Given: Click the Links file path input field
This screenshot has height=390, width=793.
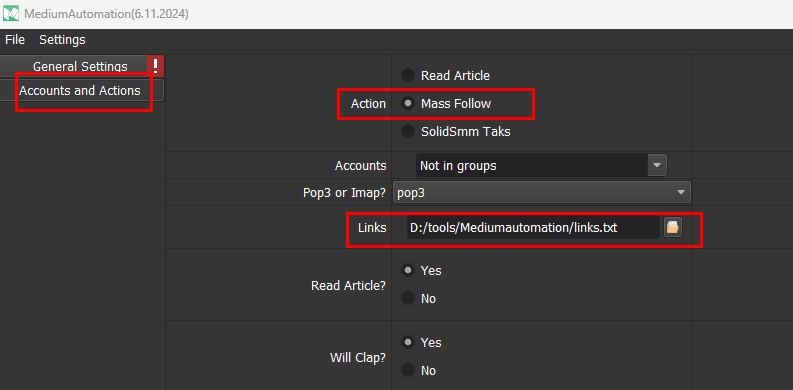Looking at the screenshot, I should (x=533, y=228).
